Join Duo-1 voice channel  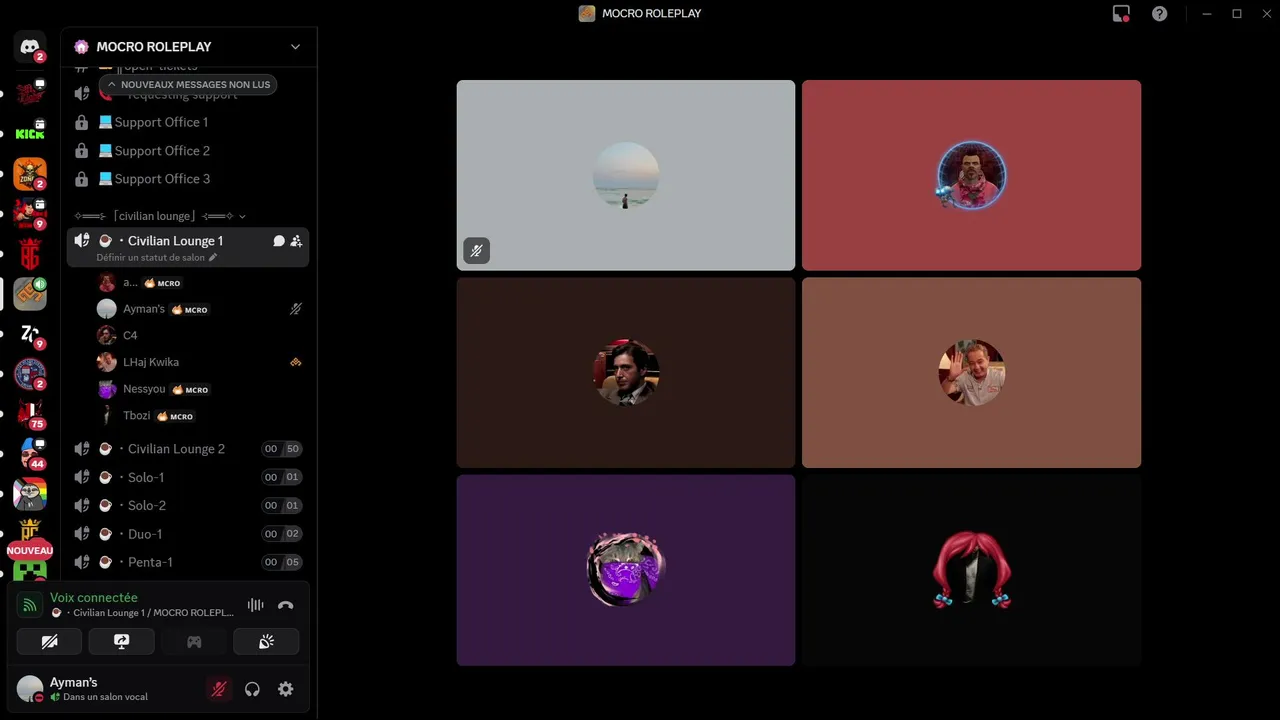[x=188, y=534]
